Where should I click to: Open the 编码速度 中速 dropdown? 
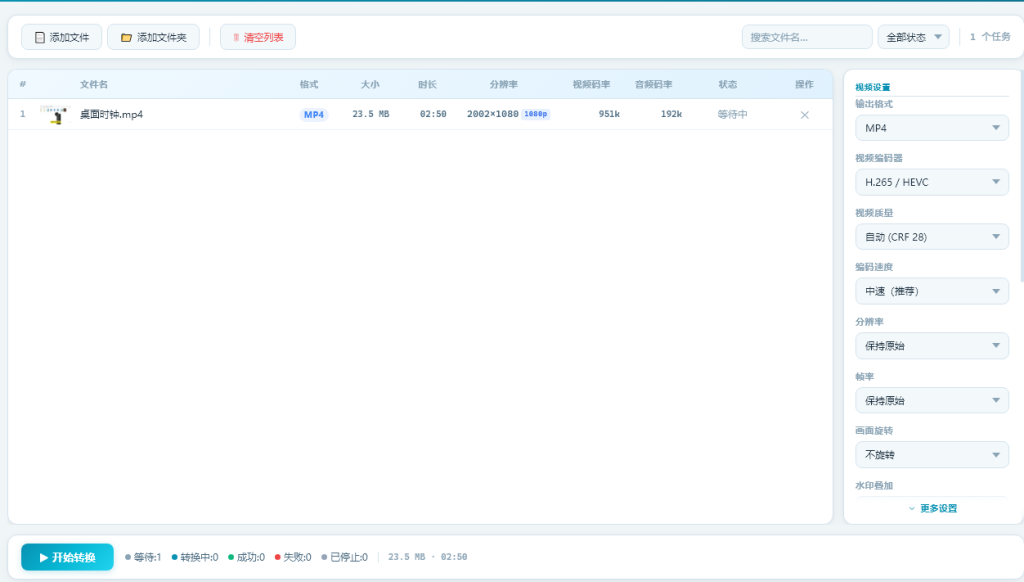click(x=931, y=291)
